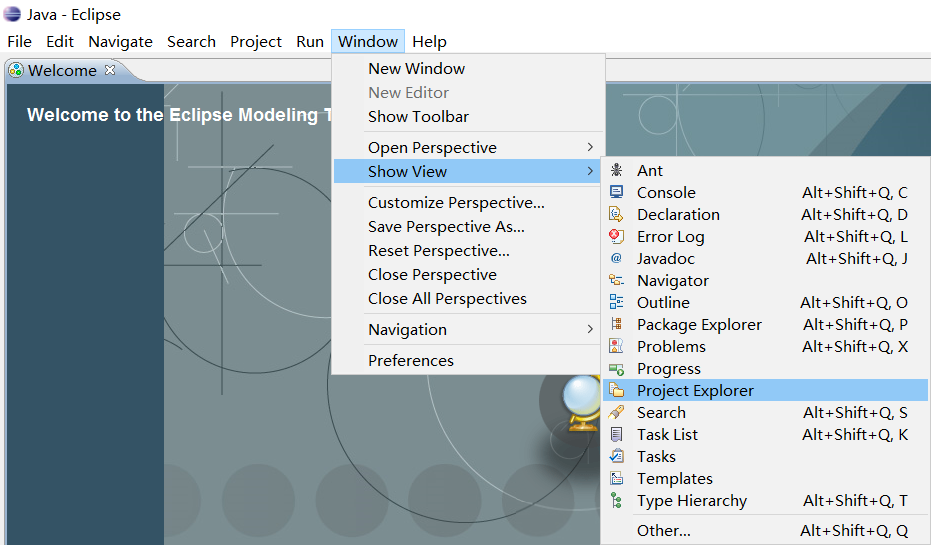Choose Other... in Show View submenu
Viewport: 931px width, 545px height.
766,530
